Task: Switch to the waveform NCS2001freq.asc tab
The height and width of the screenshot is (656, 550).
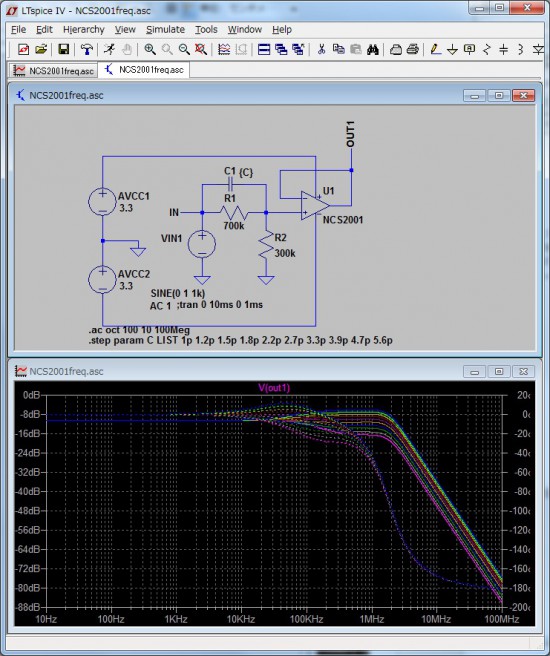Action: [x=53, y=71]
